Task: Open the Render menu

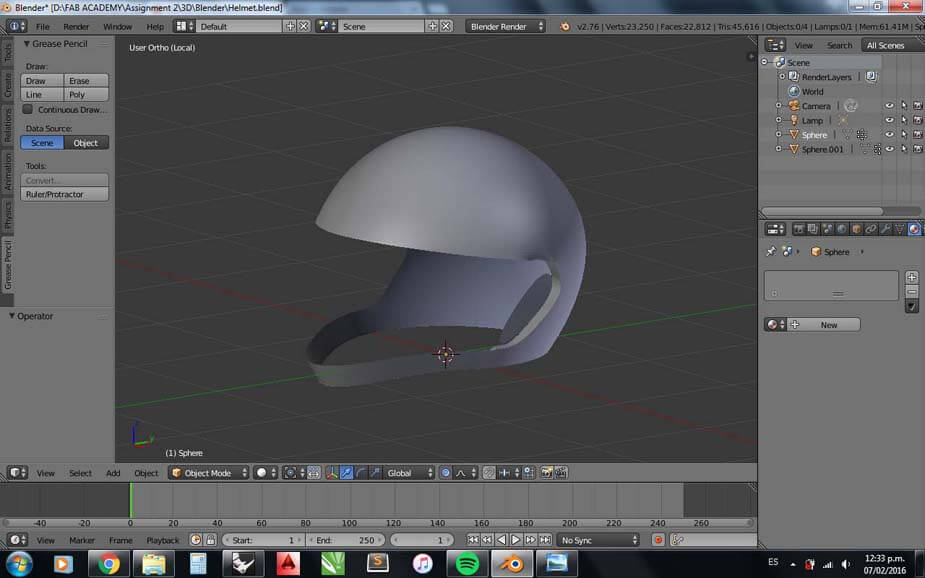Action: tap(76, 27)
